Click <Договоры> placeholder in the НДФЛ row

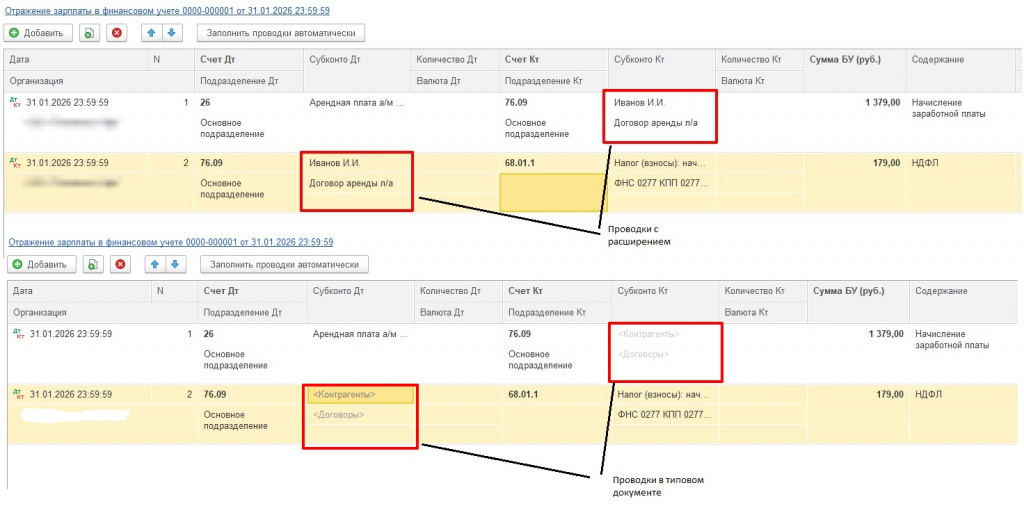tap(339, 415)
